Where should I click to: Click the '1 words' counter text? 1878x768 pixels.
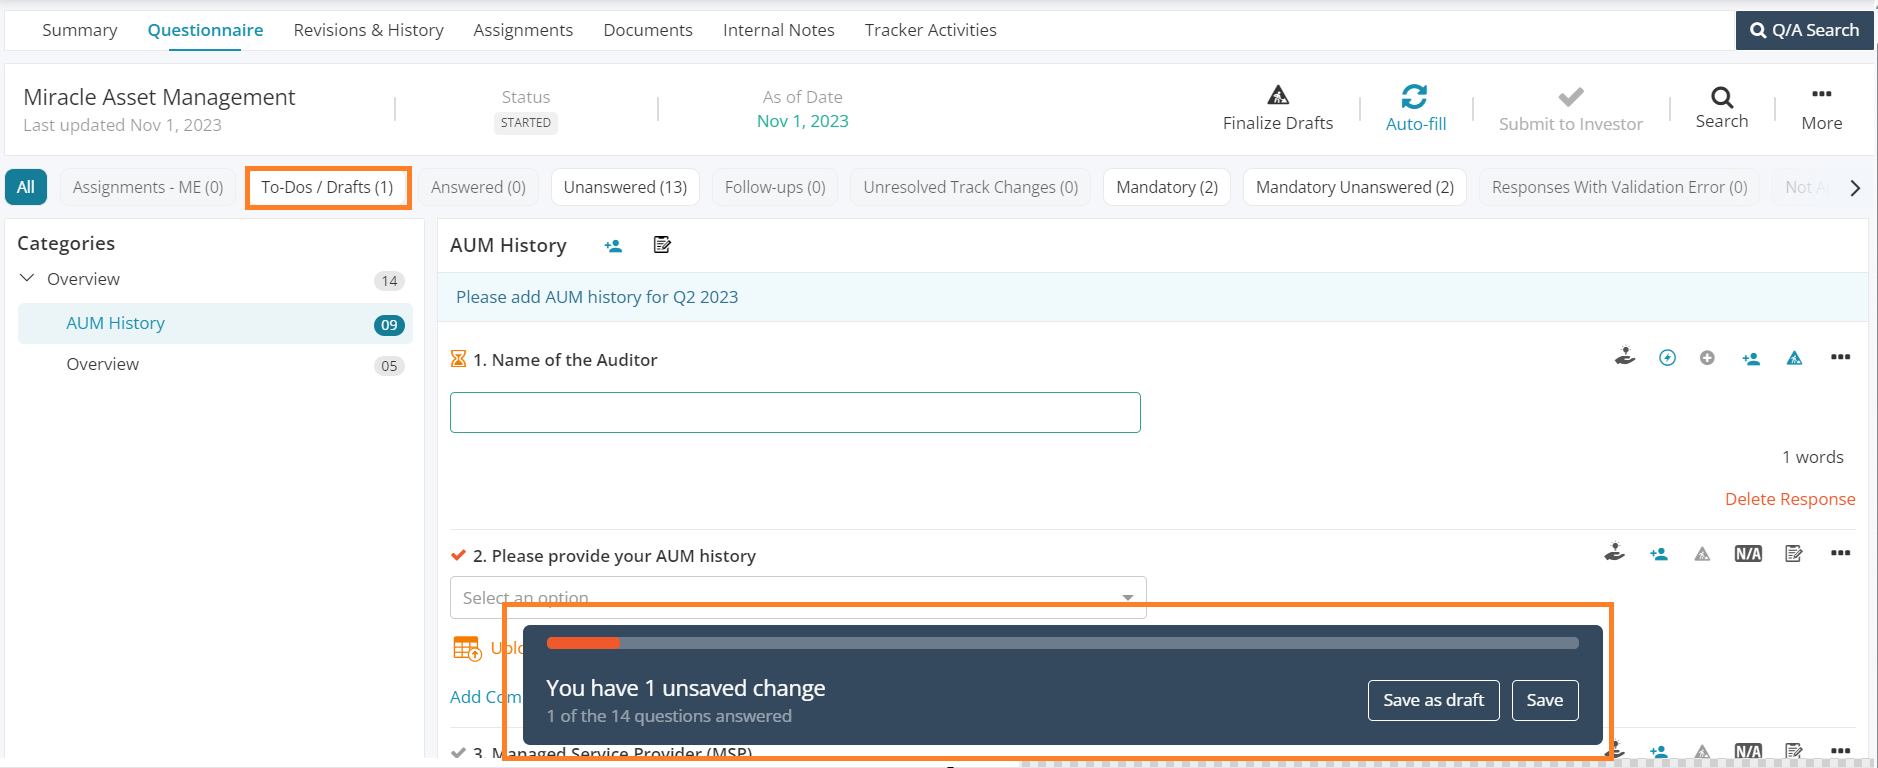click(1813, 457)
